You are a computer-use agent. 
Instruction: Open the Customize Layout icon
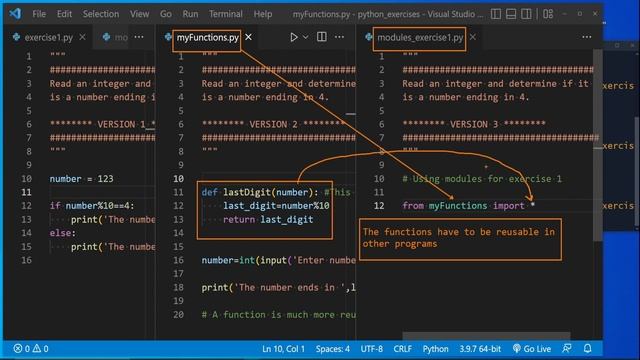(x=548, y=14)
